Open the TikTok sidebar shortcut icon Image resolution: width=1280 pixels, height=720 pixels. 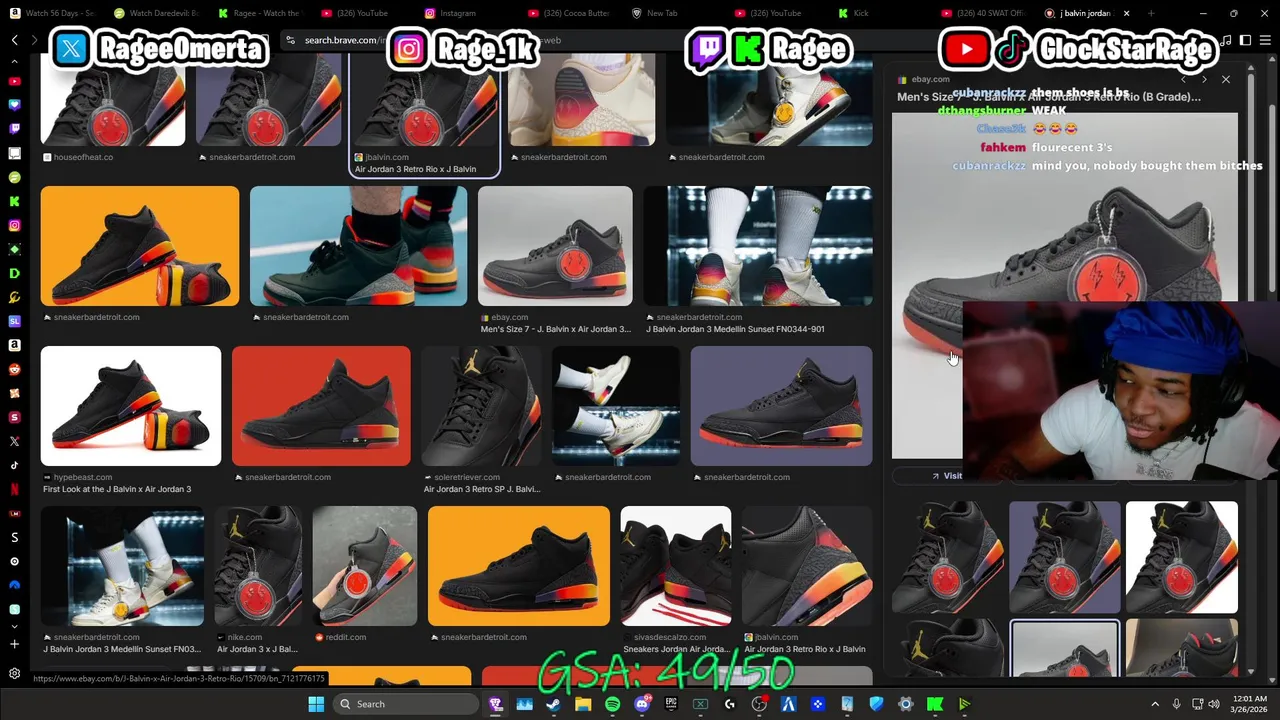tap(14, 465)
